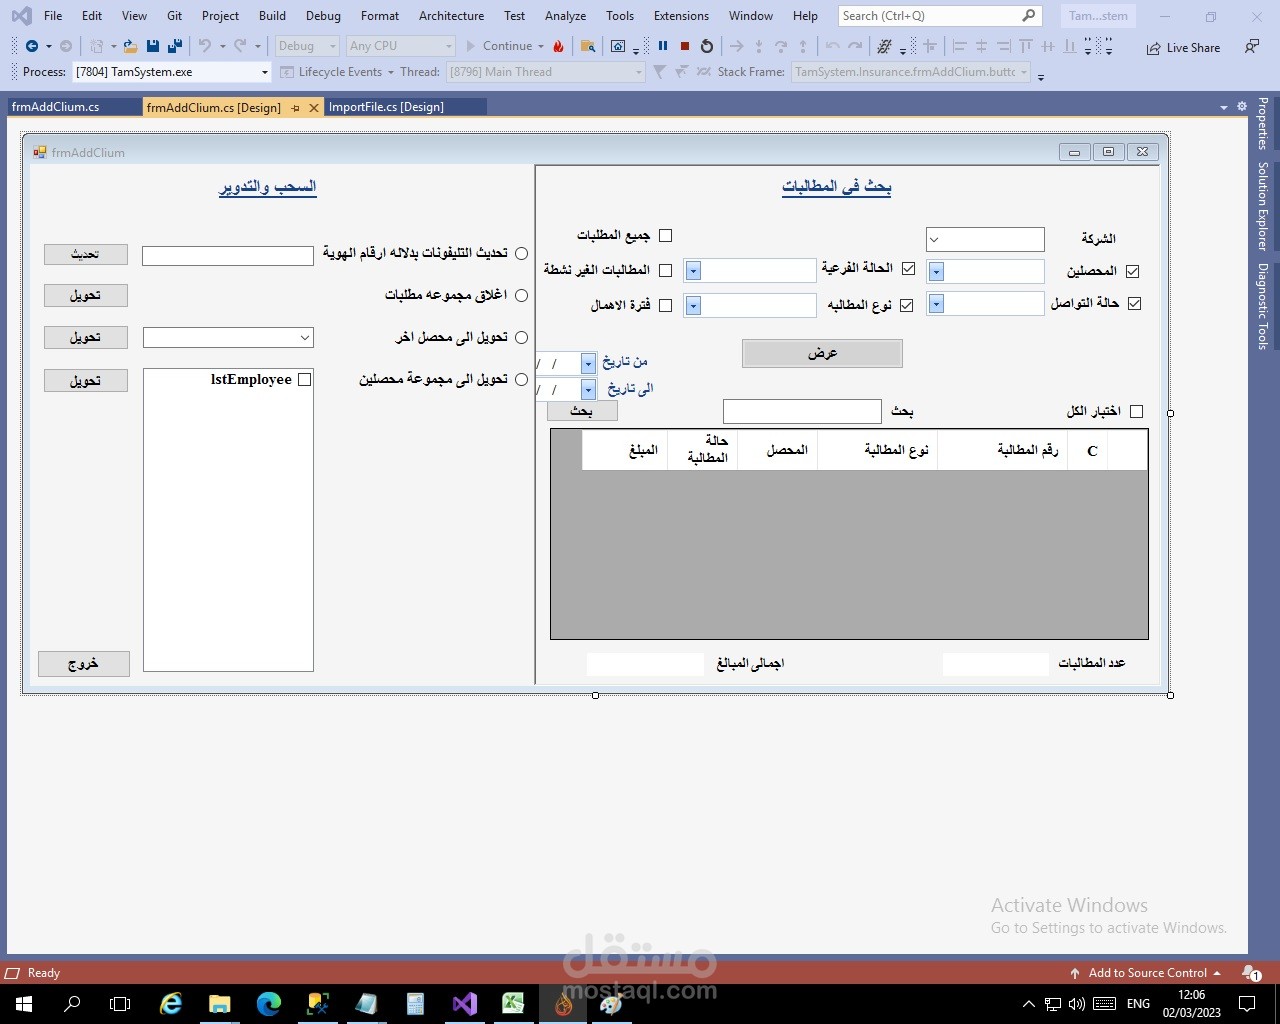Click Add to Source Control
The image size is (1280, 1024).
tap(1147, 973)
